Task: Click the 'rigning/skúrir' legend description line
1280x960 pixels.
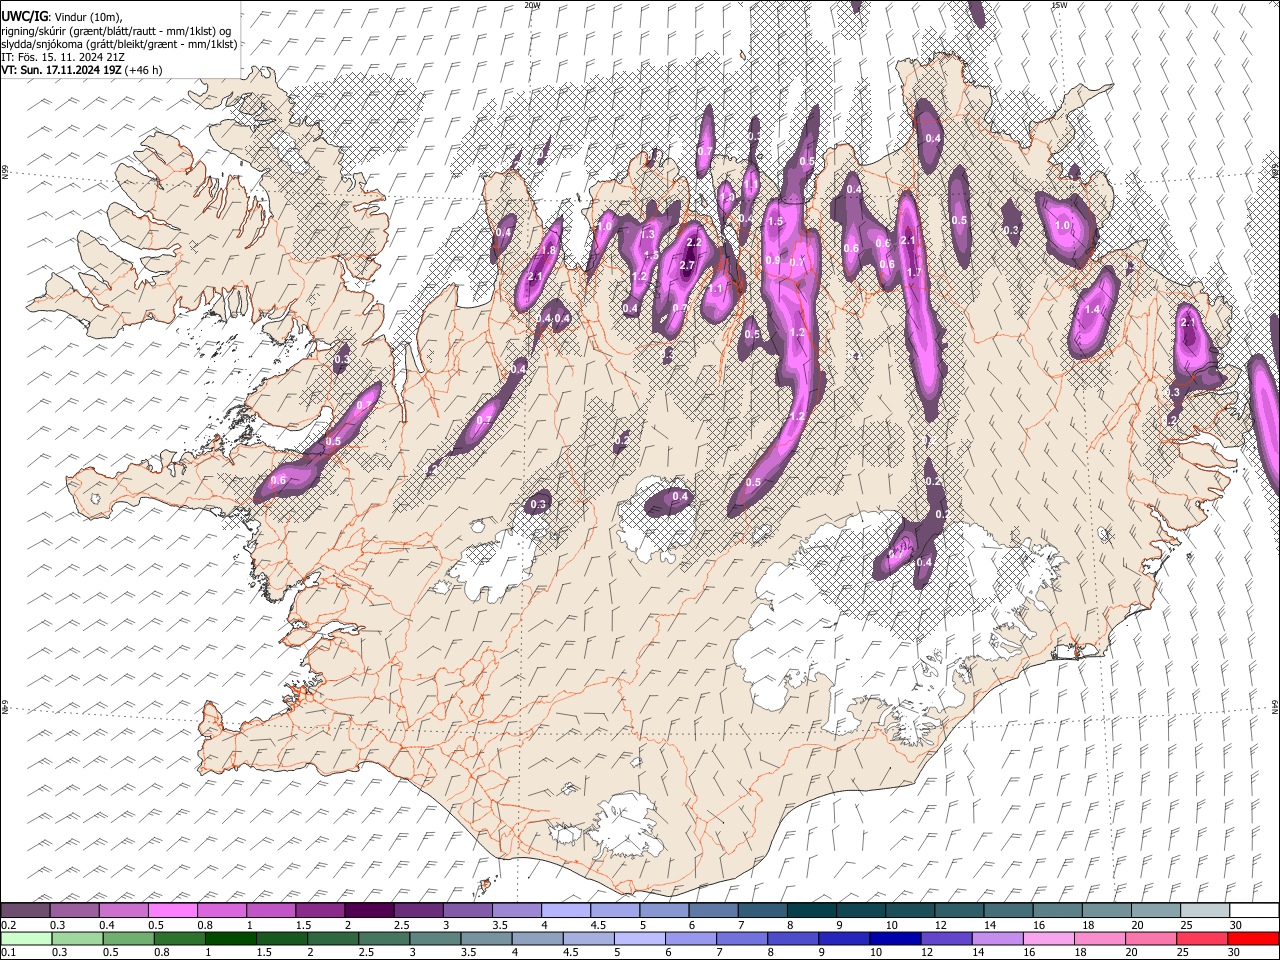Action: click(116, 31)
